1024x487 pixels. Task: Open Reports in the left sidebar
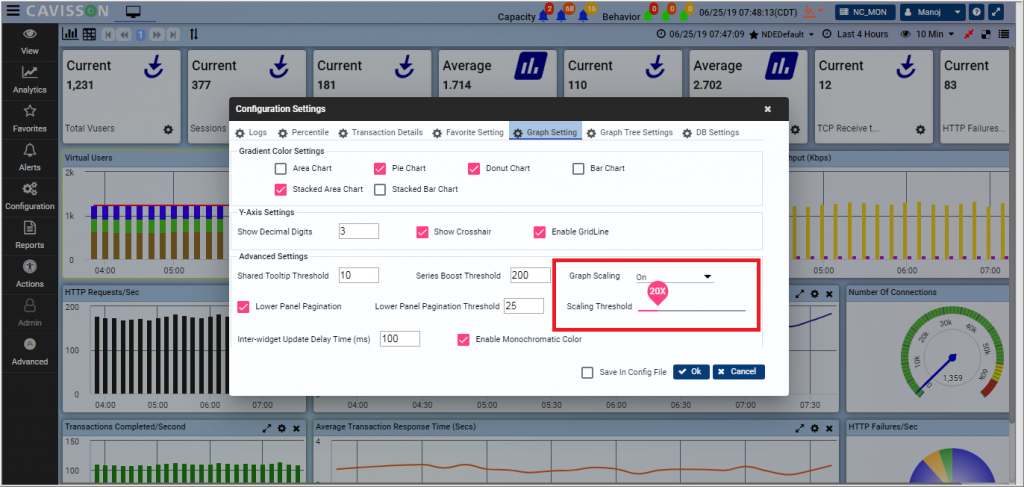point(29,235)
